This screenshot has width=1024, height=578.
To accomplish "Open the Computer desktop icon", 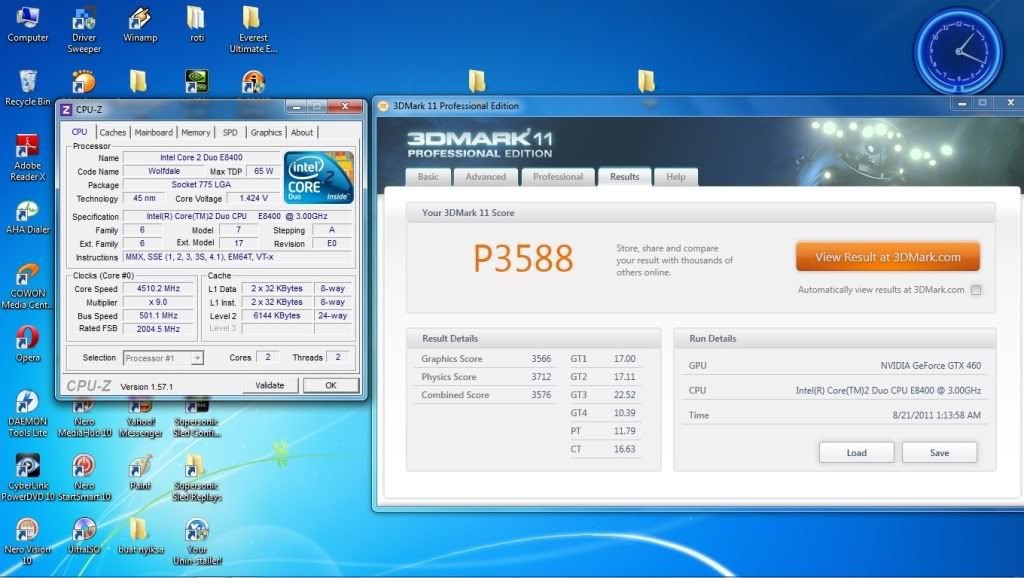I will 27,24.
